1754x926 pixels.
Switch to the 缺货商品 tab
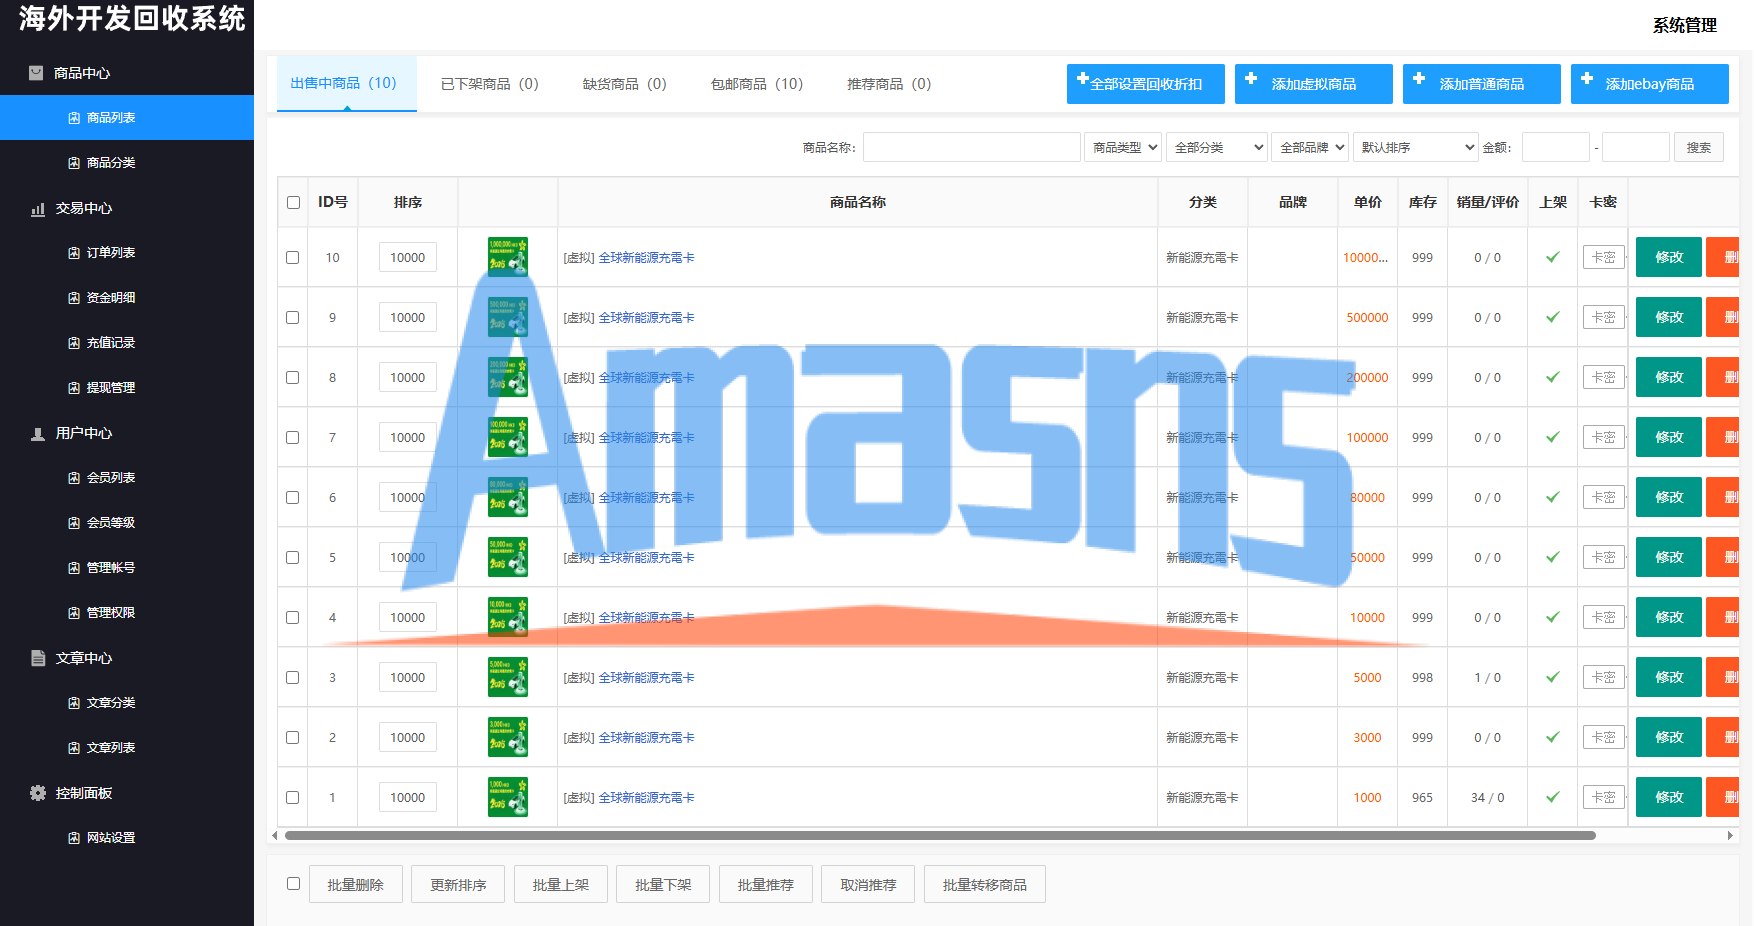(x=625, y=84)
